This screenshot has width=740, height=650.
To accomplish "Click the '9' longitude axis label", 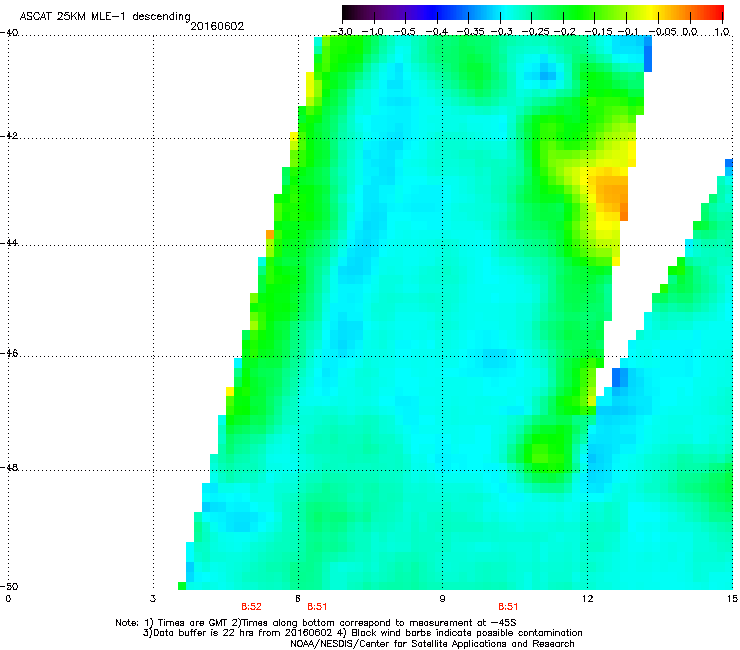I will (x=442, y=599).
